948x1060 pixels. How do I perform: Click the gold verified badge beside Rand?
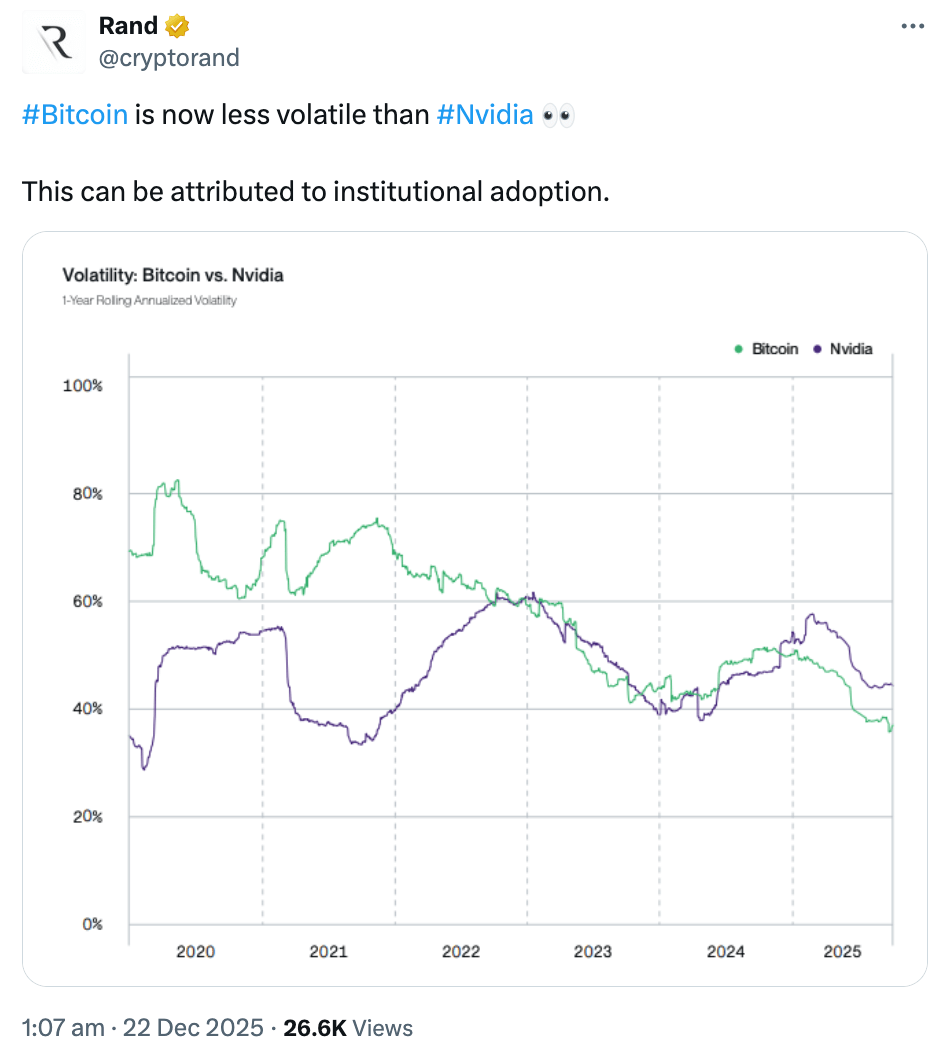pos(177,26)
